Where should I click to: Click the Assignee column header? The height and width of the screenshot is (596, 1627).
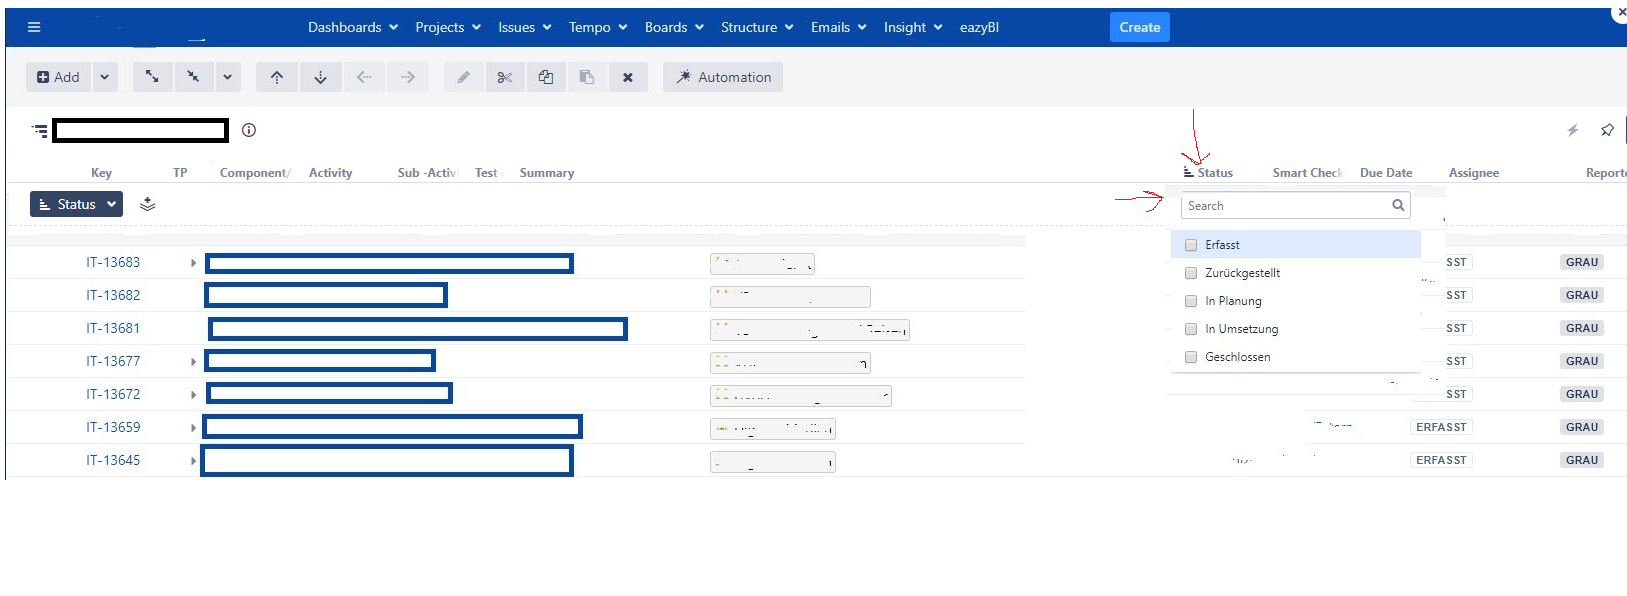tap(1474, 173)
